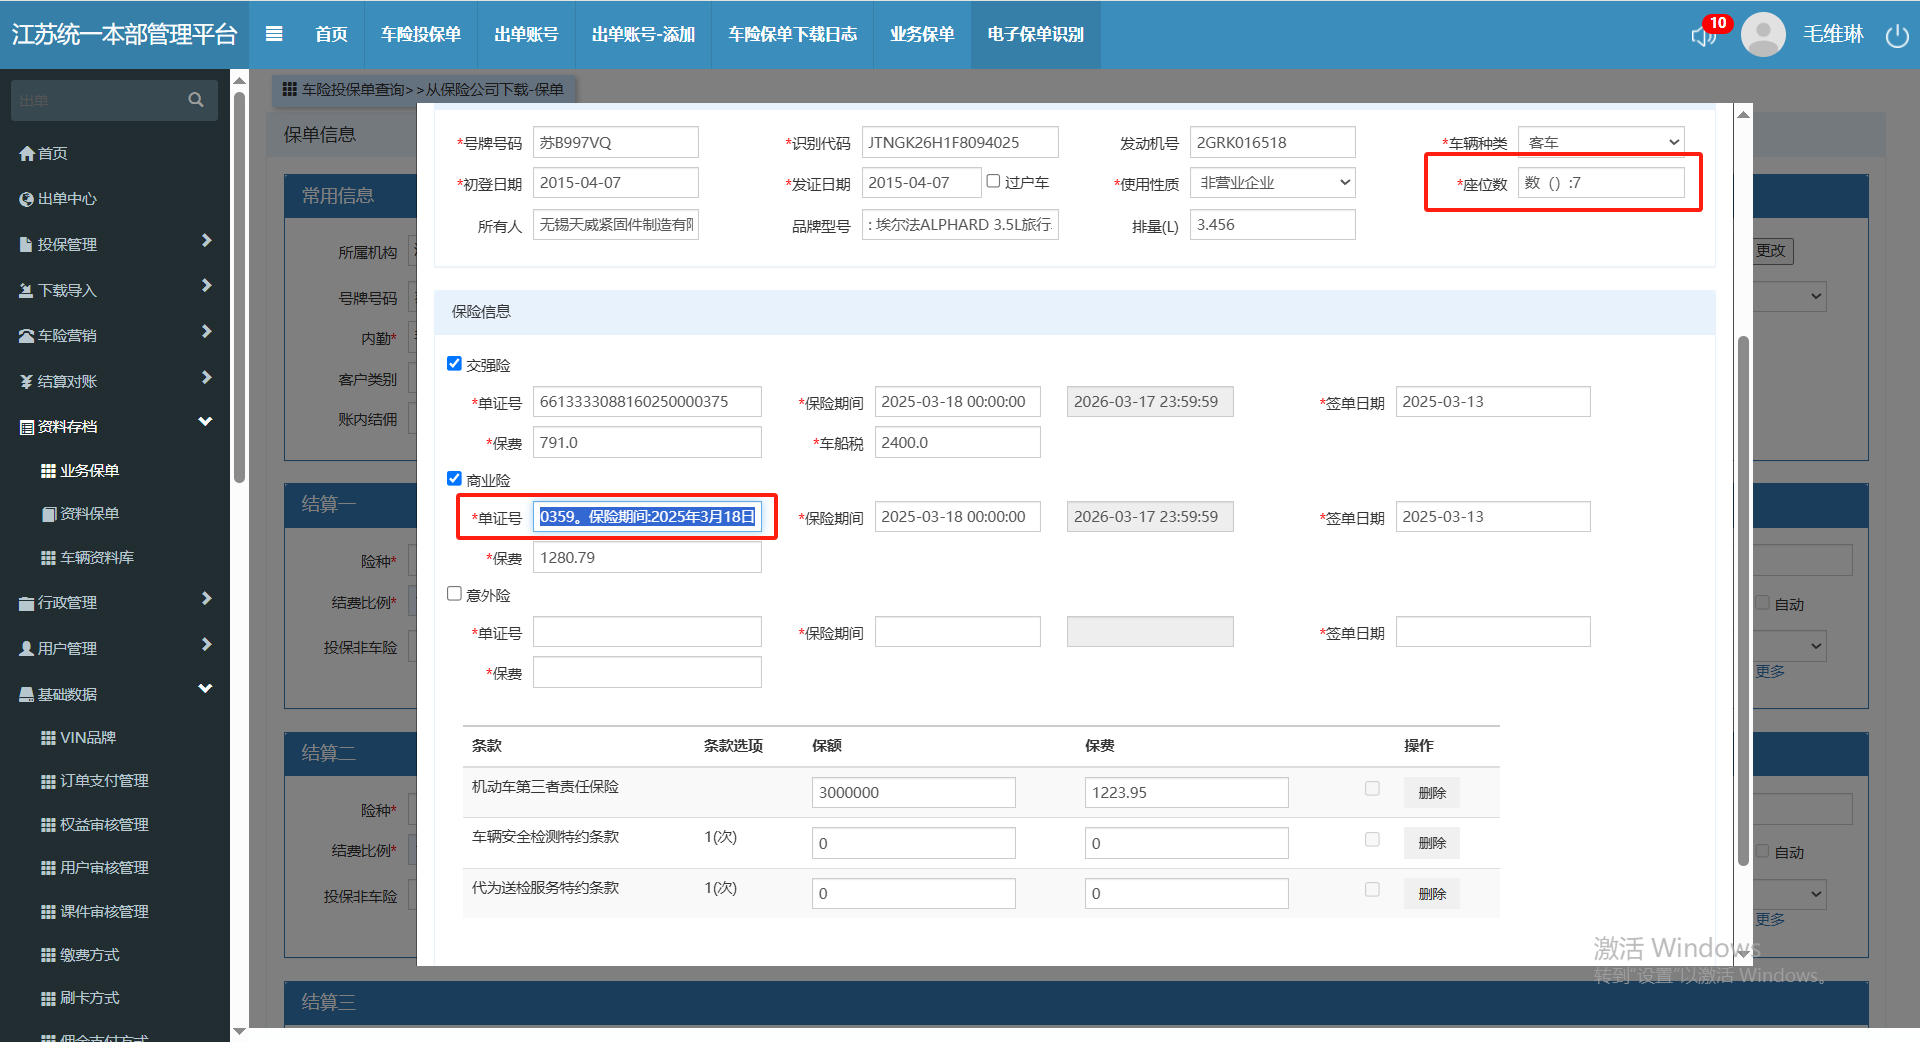This screenshot has width=1920, height=1042.
Task: Open the 车辆种类 dropdown
Action: (1600, 142)
